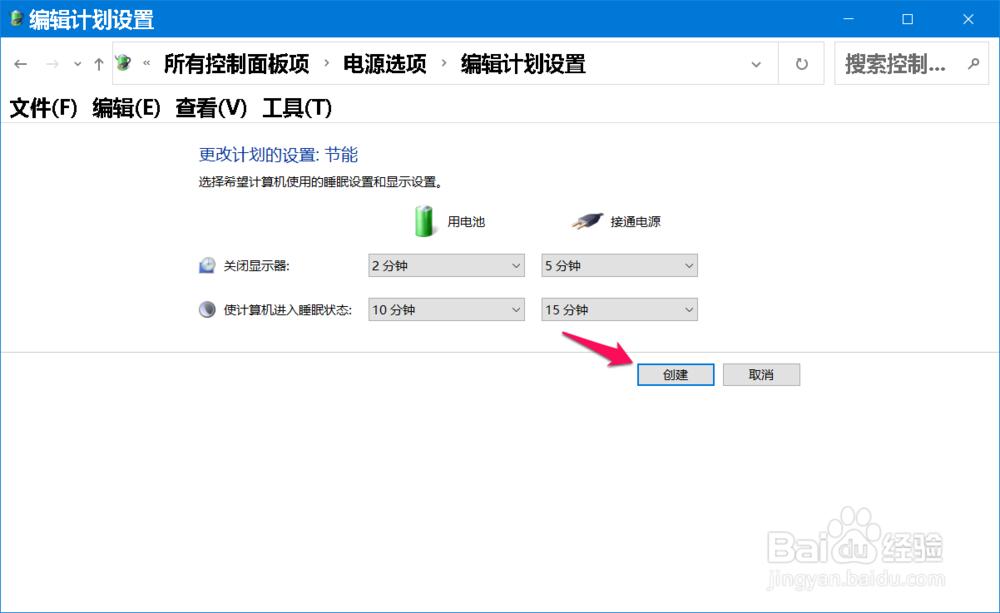Click the forward navigation arrow

[x=52, y=64]
